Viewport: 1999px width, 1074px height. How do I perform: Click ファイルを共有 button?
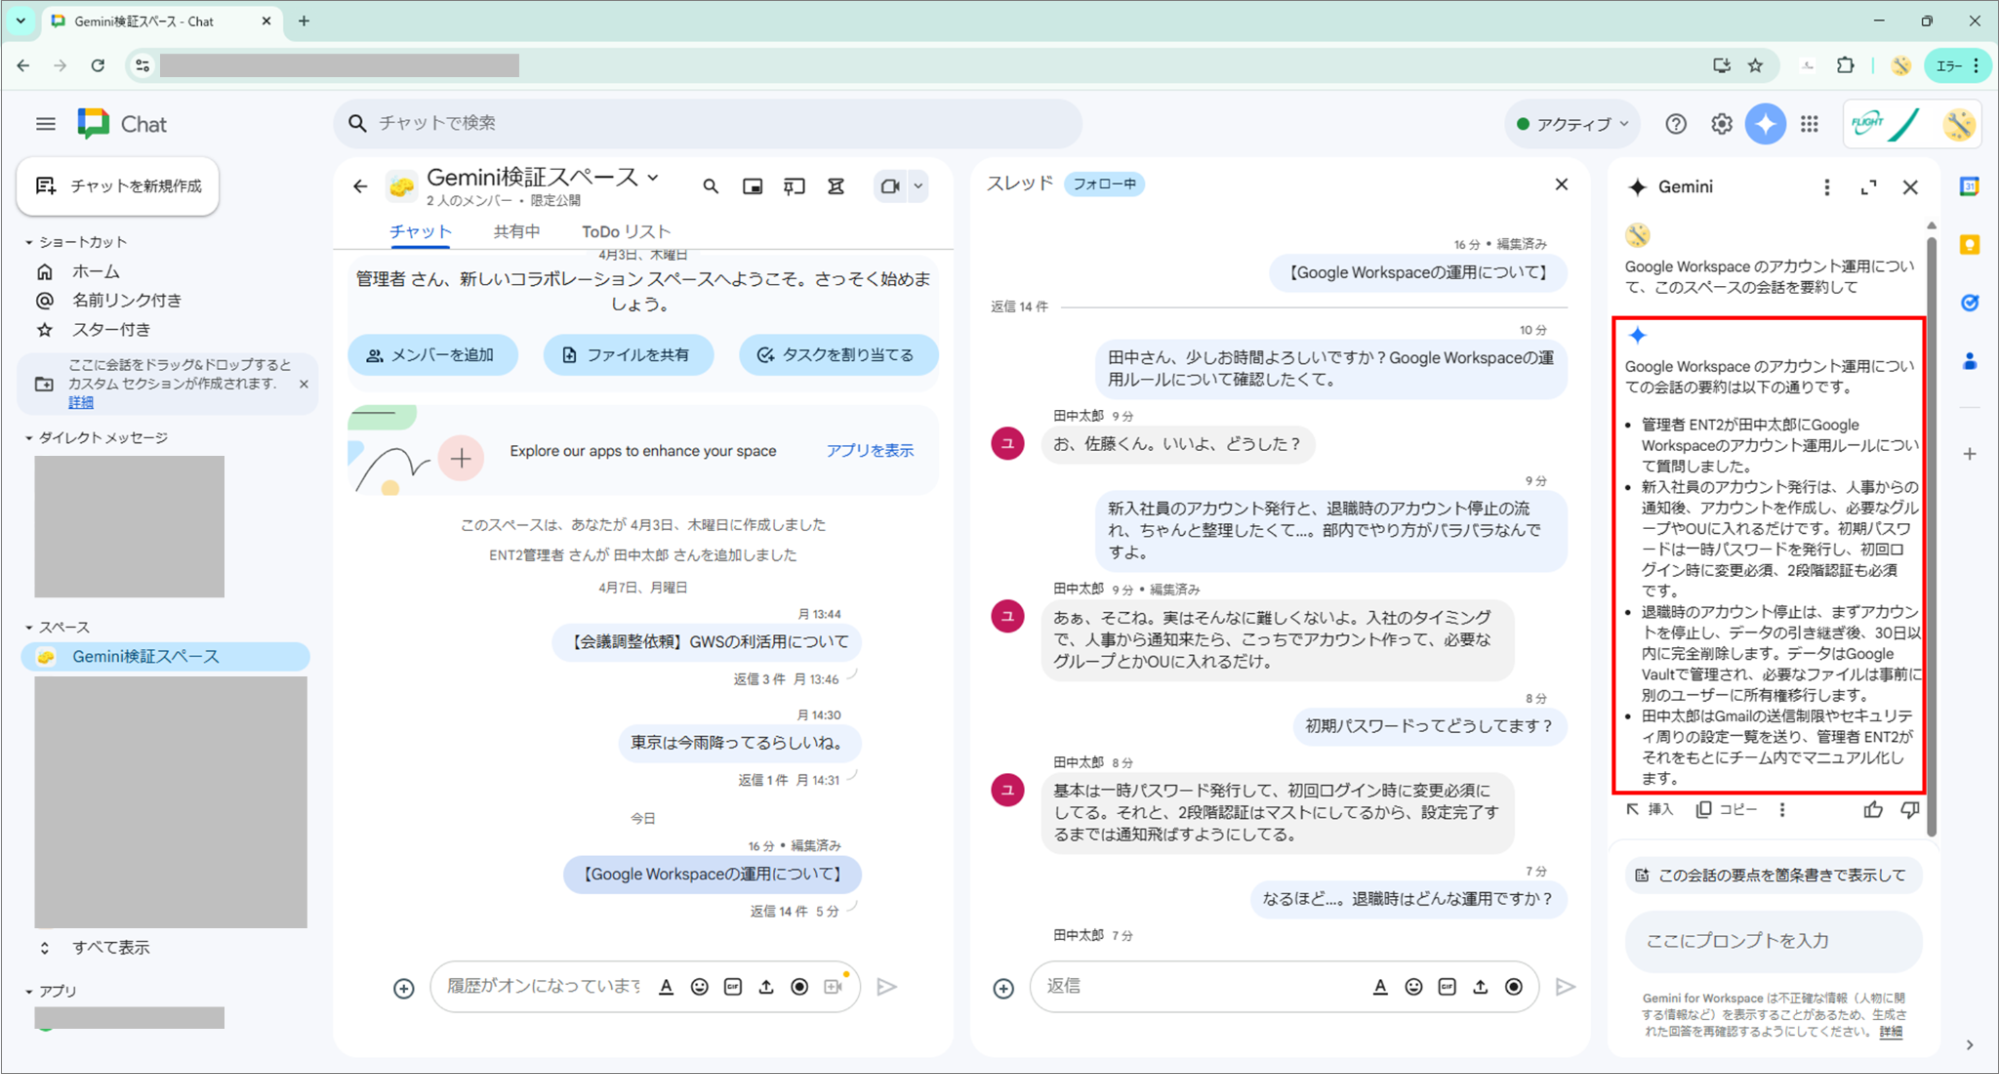coord(628,355)
